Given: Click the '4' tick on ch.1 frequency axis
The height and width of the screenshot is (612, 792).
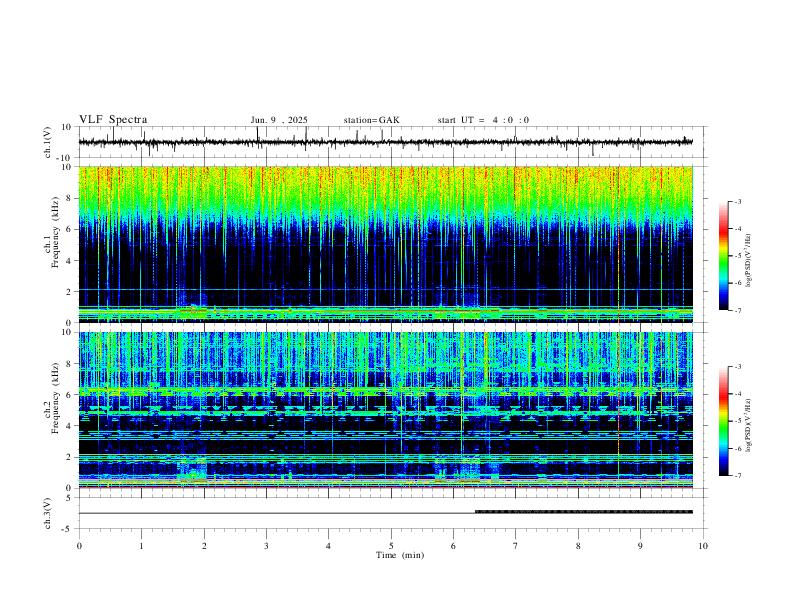Looking at the screenshot, I should pos(69,261).
